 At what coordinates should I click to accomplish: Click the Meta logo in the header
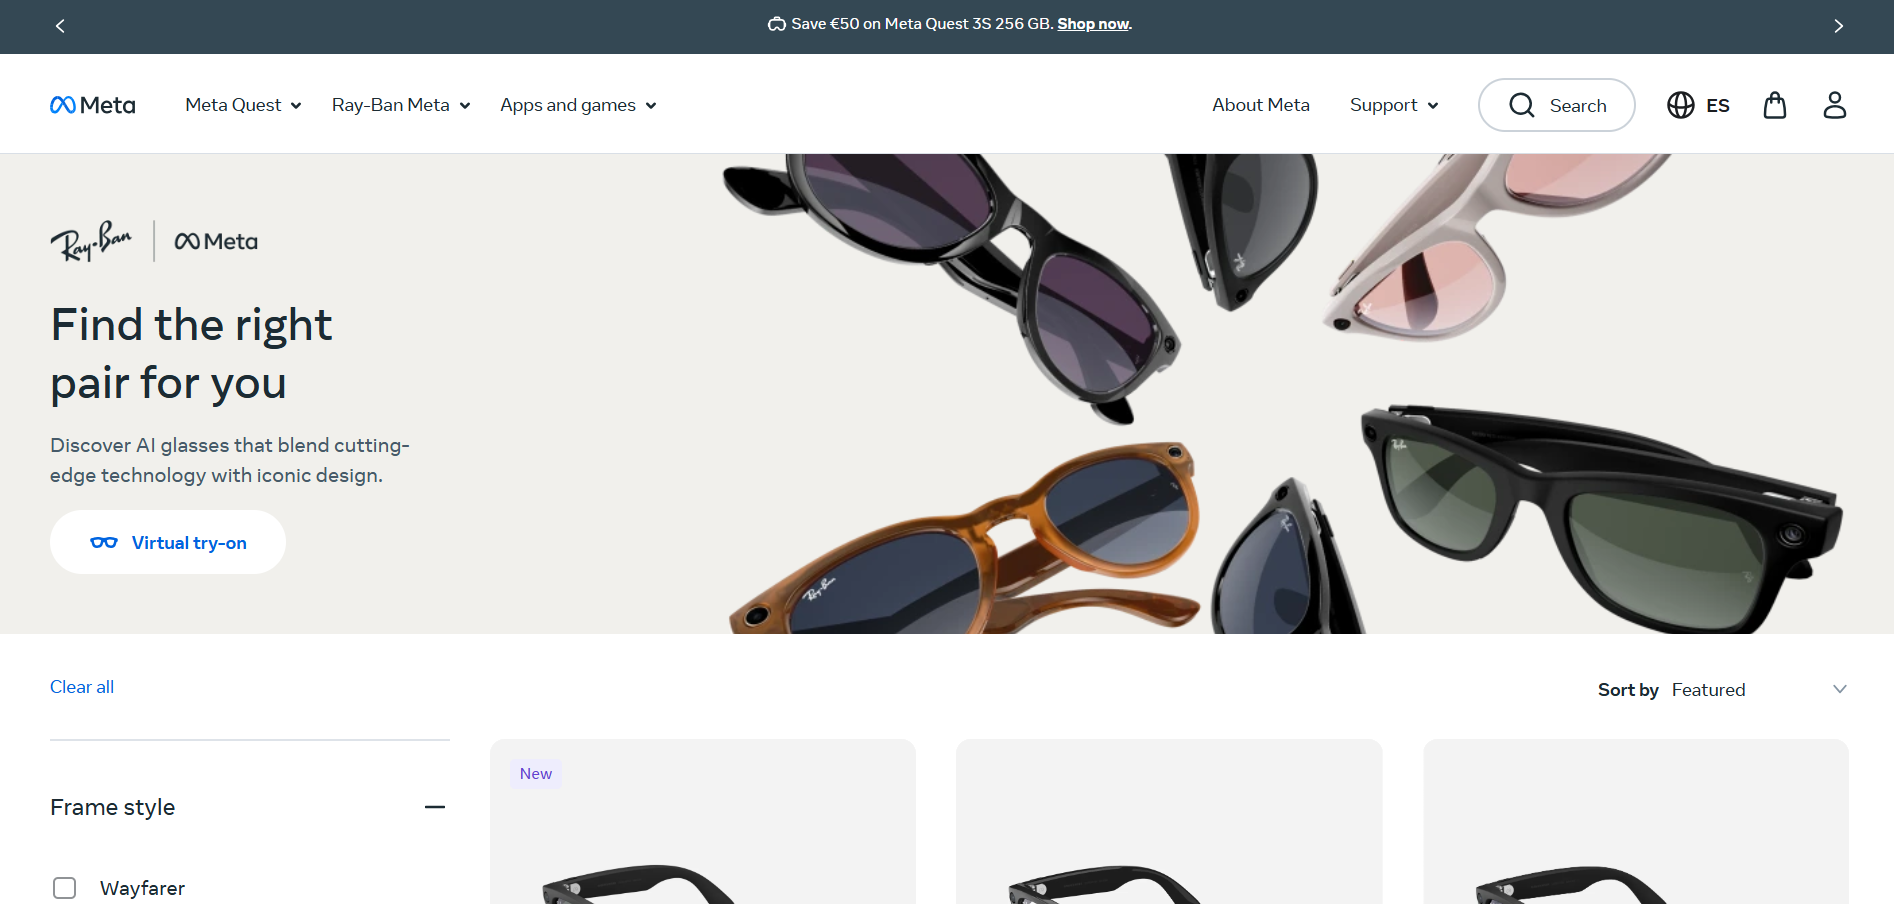93,105
